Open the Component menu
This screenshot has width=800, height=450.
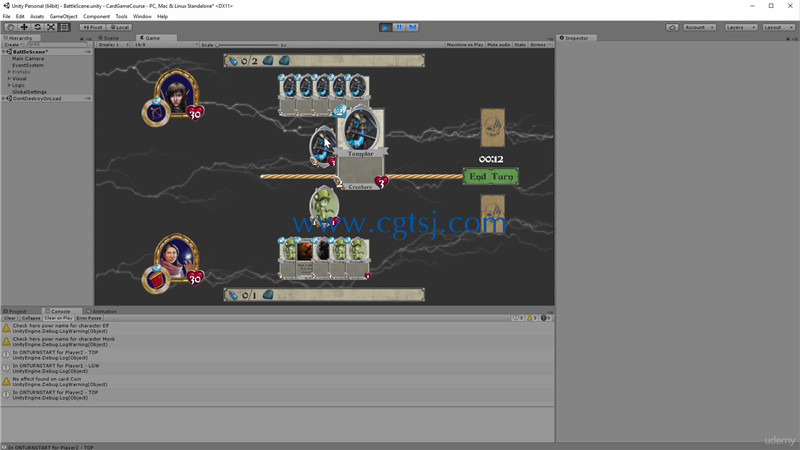click(x=96, y=16)
